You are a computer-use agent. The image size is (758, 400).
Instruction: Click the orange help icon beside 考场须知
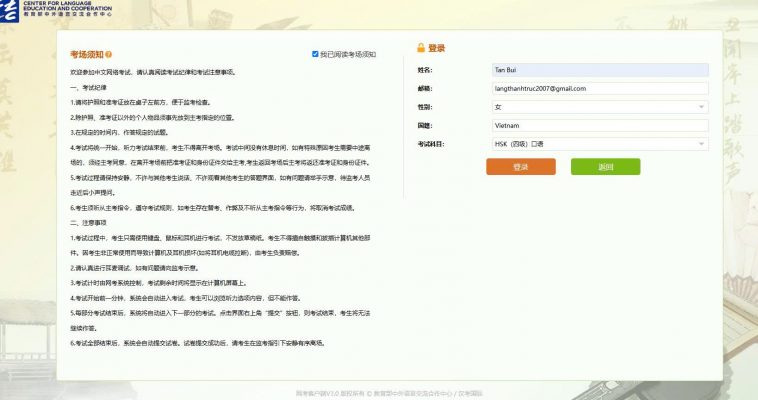pyautogui.click(x=109, y=55)
